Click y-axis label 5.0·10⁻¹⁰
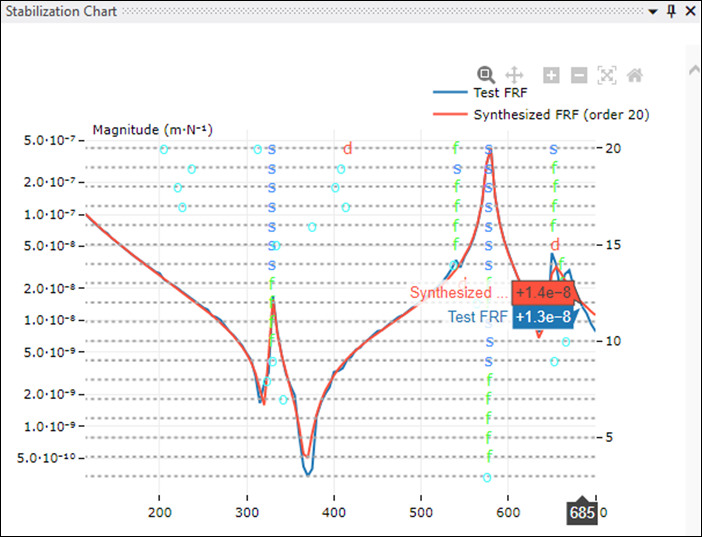This screenshot has width=702, height=537. pyautogui.click(x=47, y=458)
